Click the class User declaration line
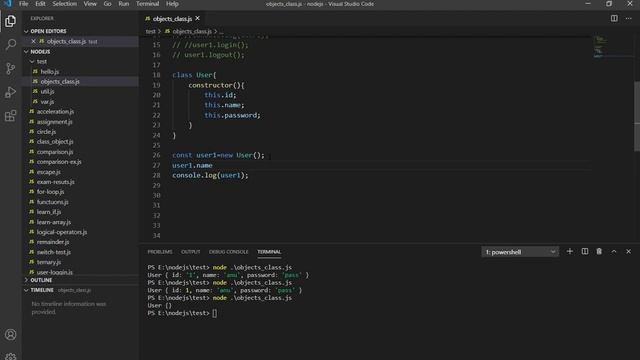Image resolution: width=640 pixels, height=360 pixels. 194,75
